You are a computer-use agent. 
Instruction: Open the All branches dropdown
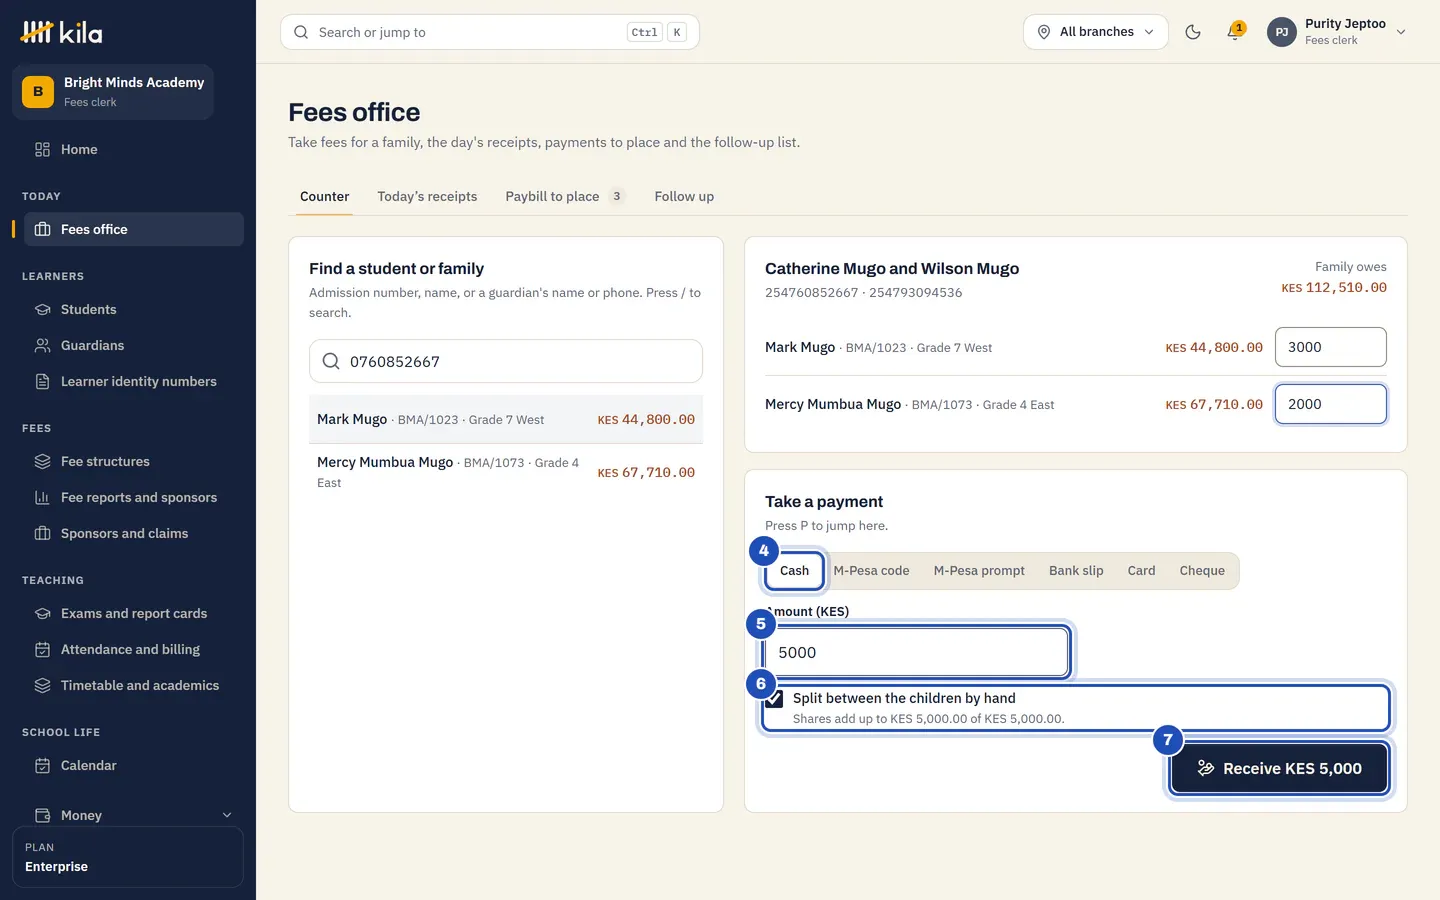point(1095,32)
